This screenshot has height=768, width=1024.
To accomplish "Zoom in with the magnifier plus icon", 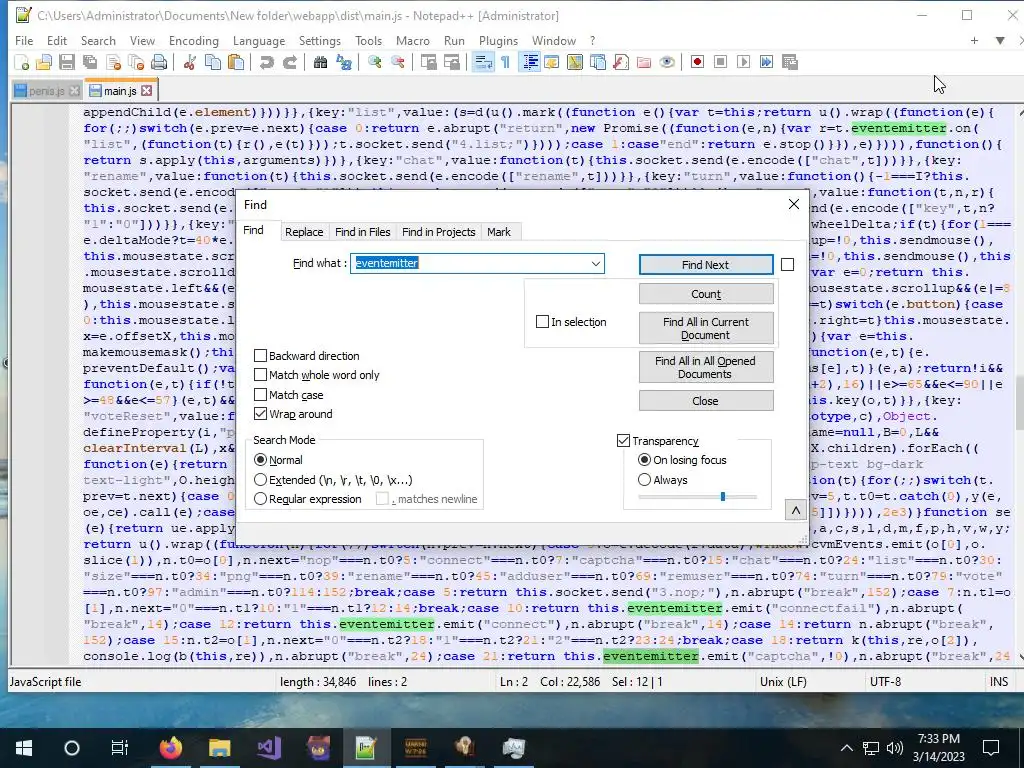I will pos(374,62).
